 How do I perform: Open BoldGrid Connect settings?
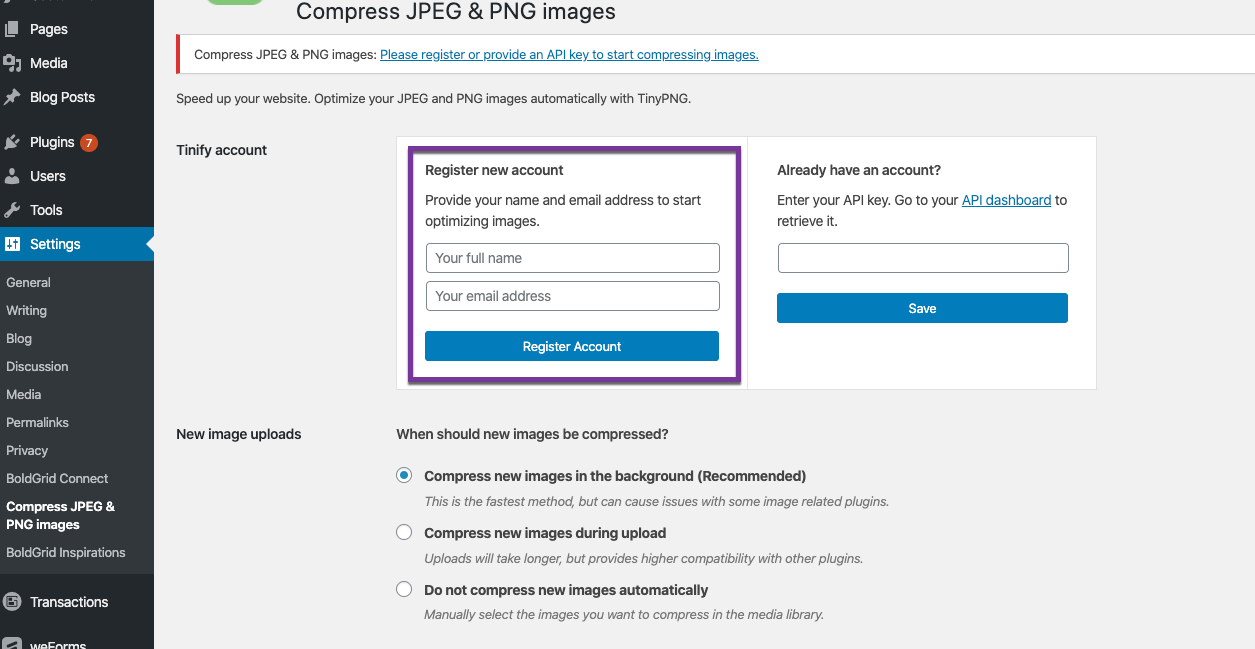tap(57, 479)
